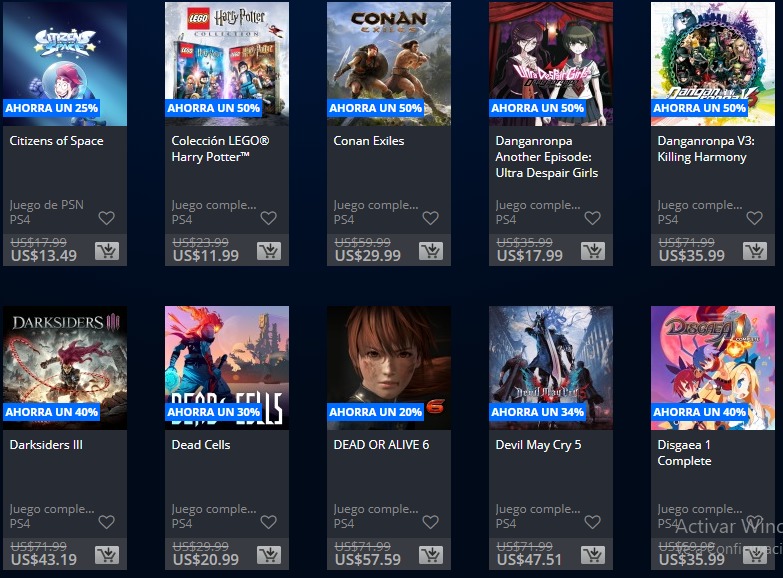This screenshot has width=783, height=578.
Task: Open the Conan Exiles title link
Action: 369,141
